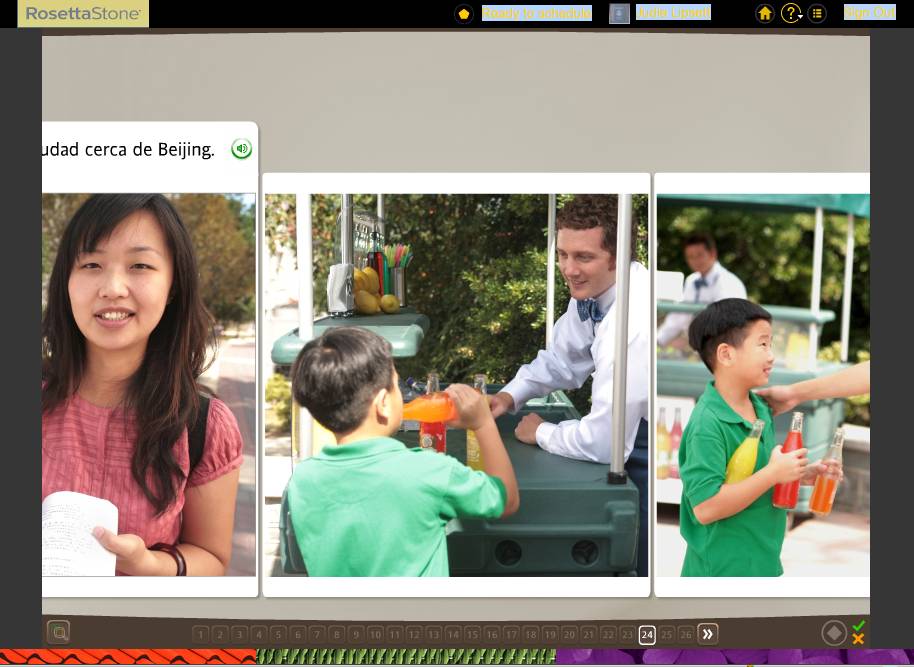Click the Ready to schedule link

[537, 13]
